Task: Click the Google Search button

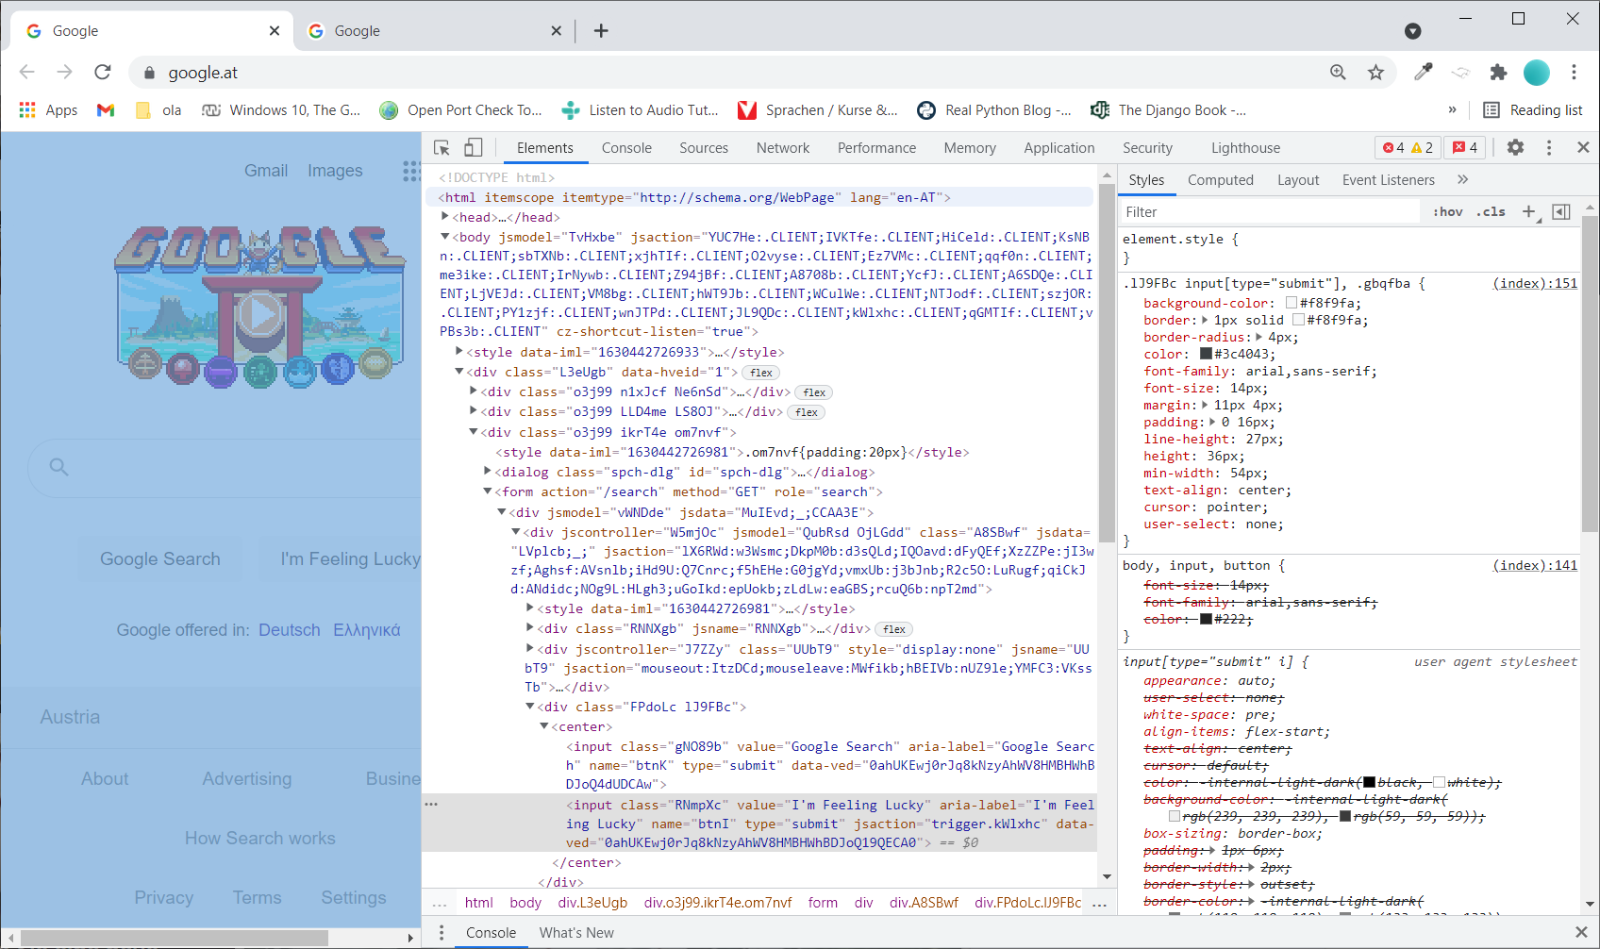Action: (x=160, y=559)
